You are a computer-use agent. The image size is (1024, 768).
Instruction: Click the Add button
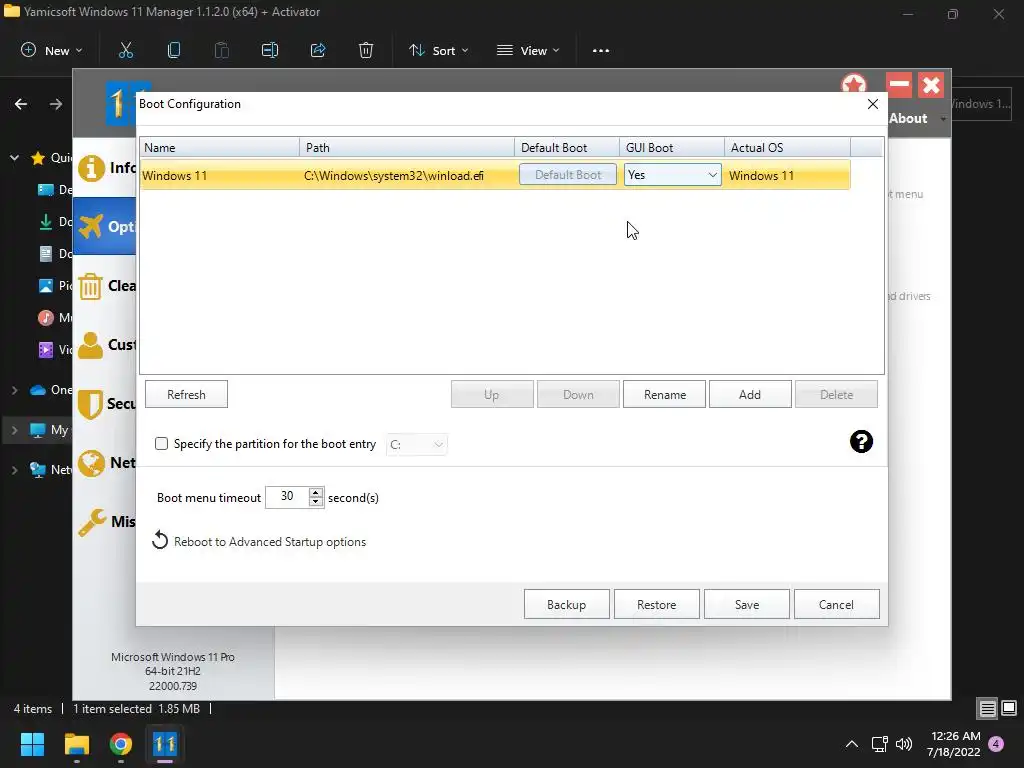coord(750,394)
